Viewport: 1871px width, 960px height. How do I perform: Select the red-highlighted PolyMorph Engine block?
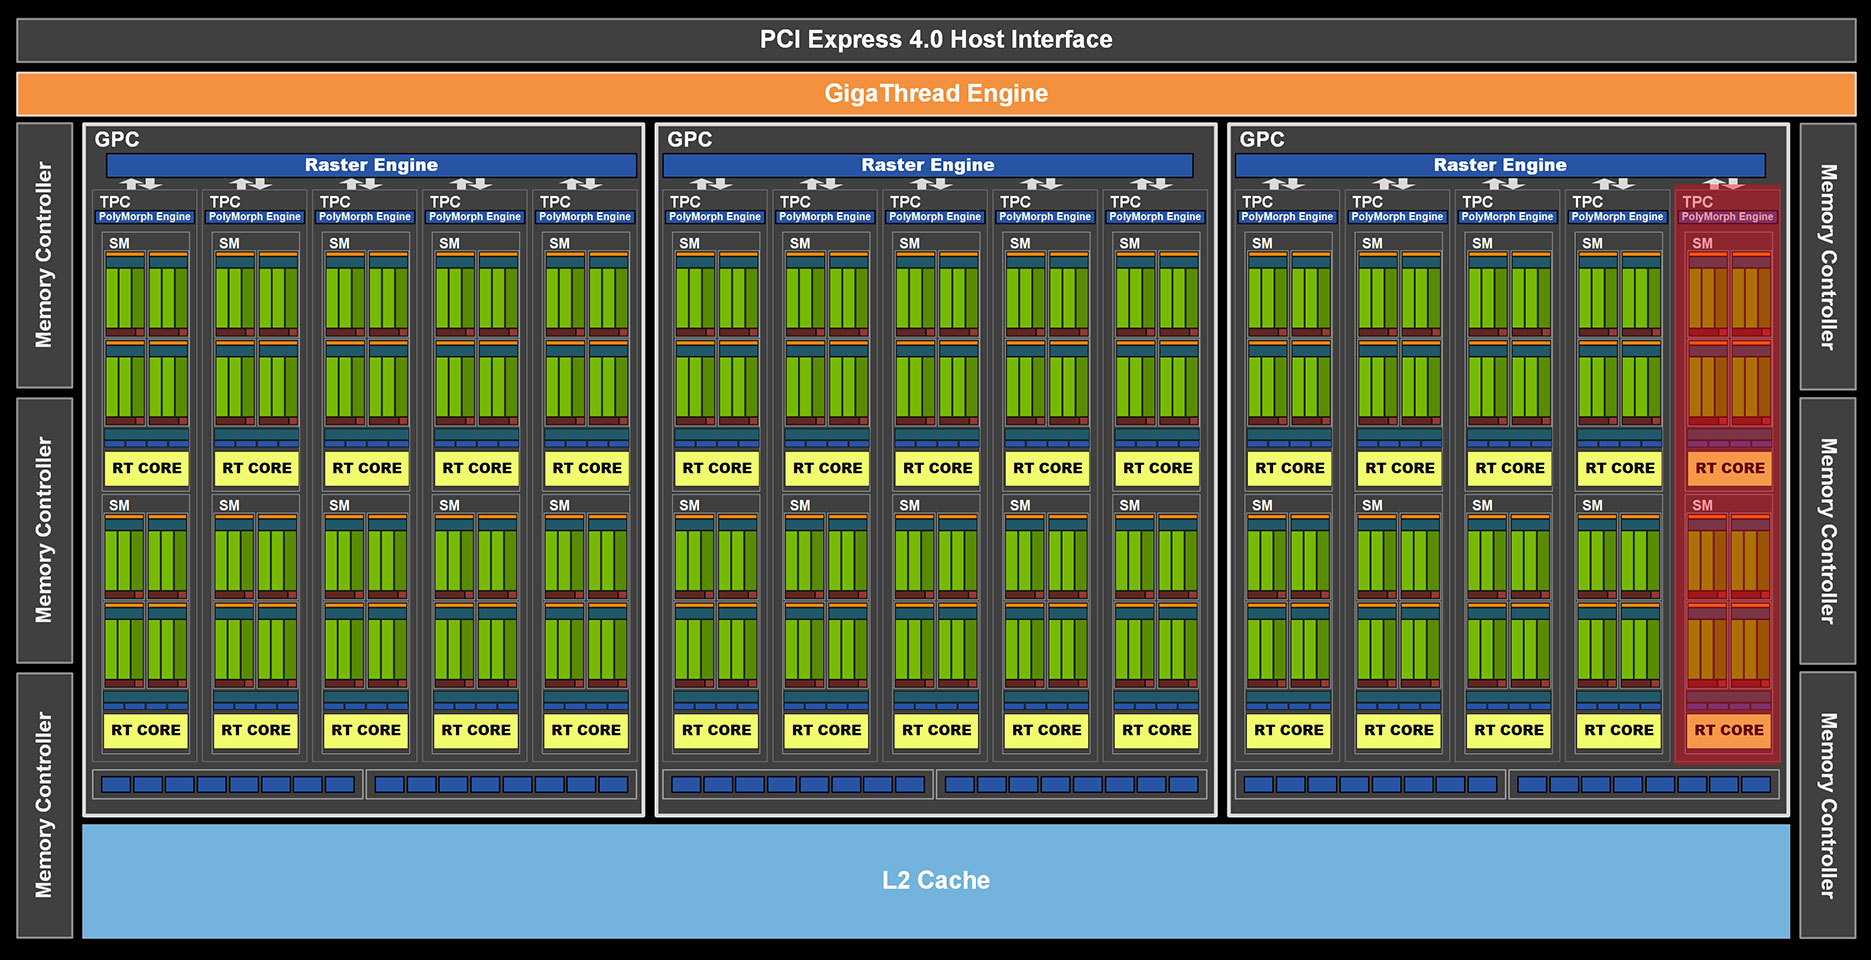click(x=1727, y=217)
